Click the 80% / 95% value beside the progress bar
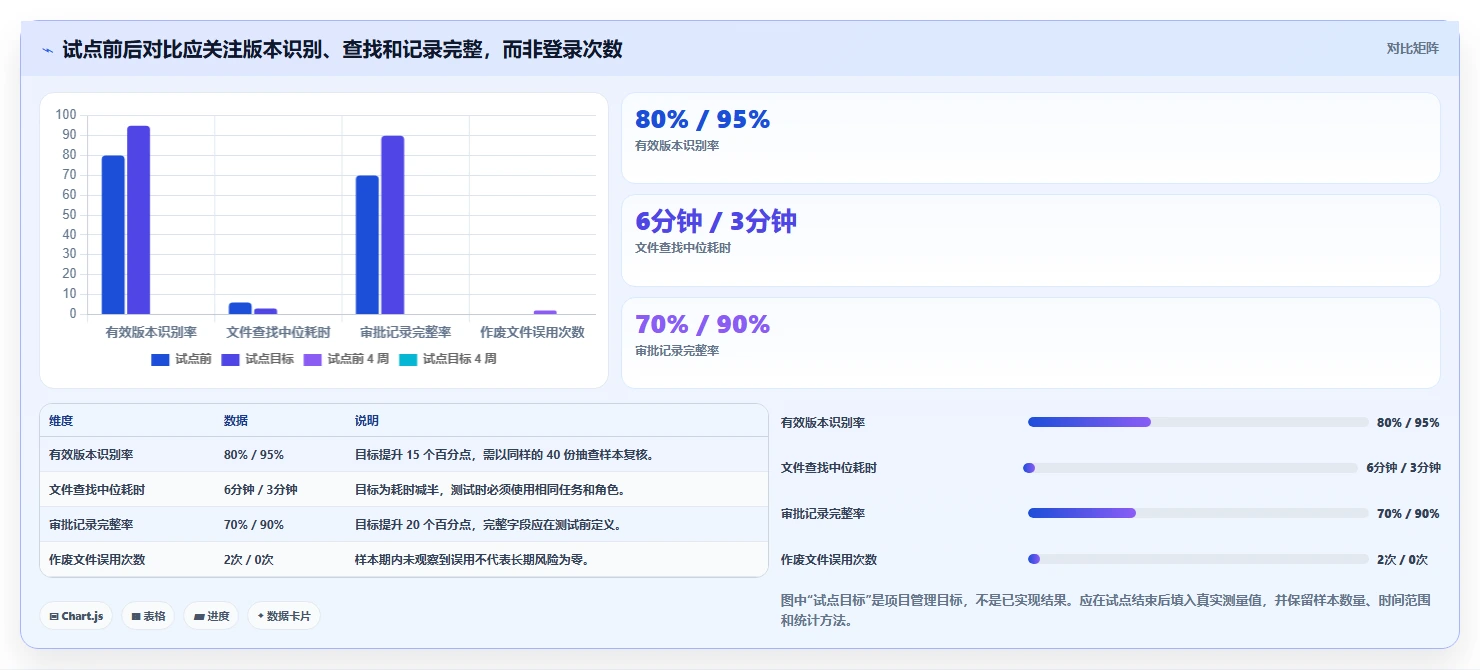The width and height of the screenshot is (1480, 670). click(x=1408, y=422)
